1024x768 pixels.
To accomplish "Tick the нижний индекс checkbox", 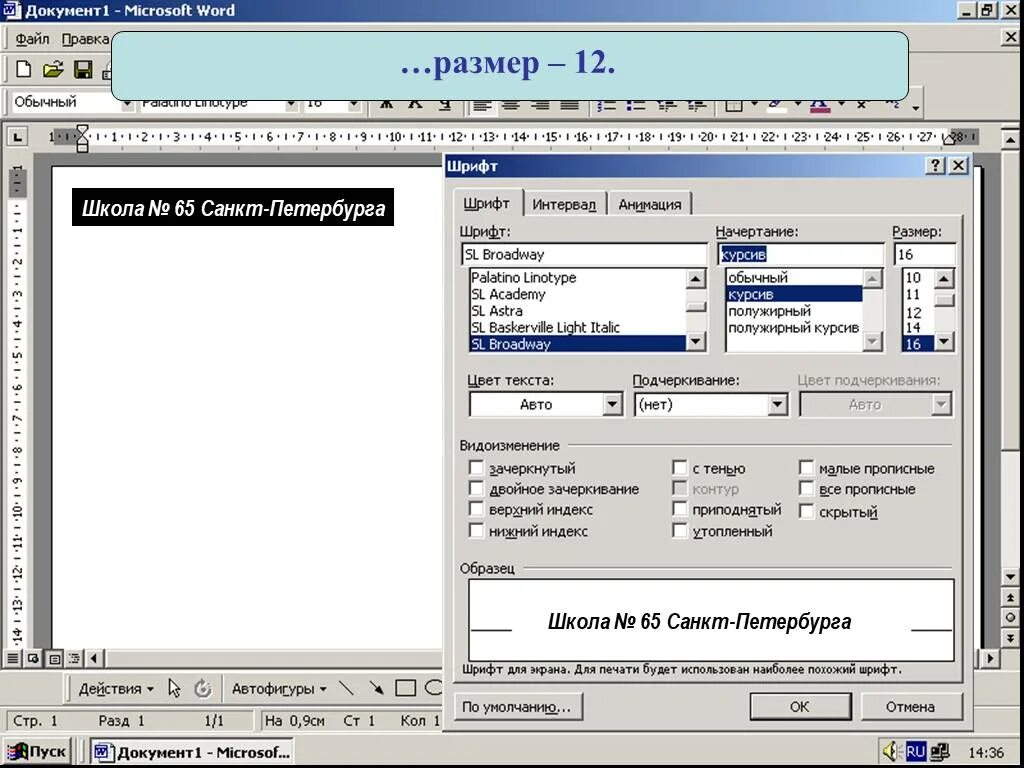I will click(x=476, y=530).
